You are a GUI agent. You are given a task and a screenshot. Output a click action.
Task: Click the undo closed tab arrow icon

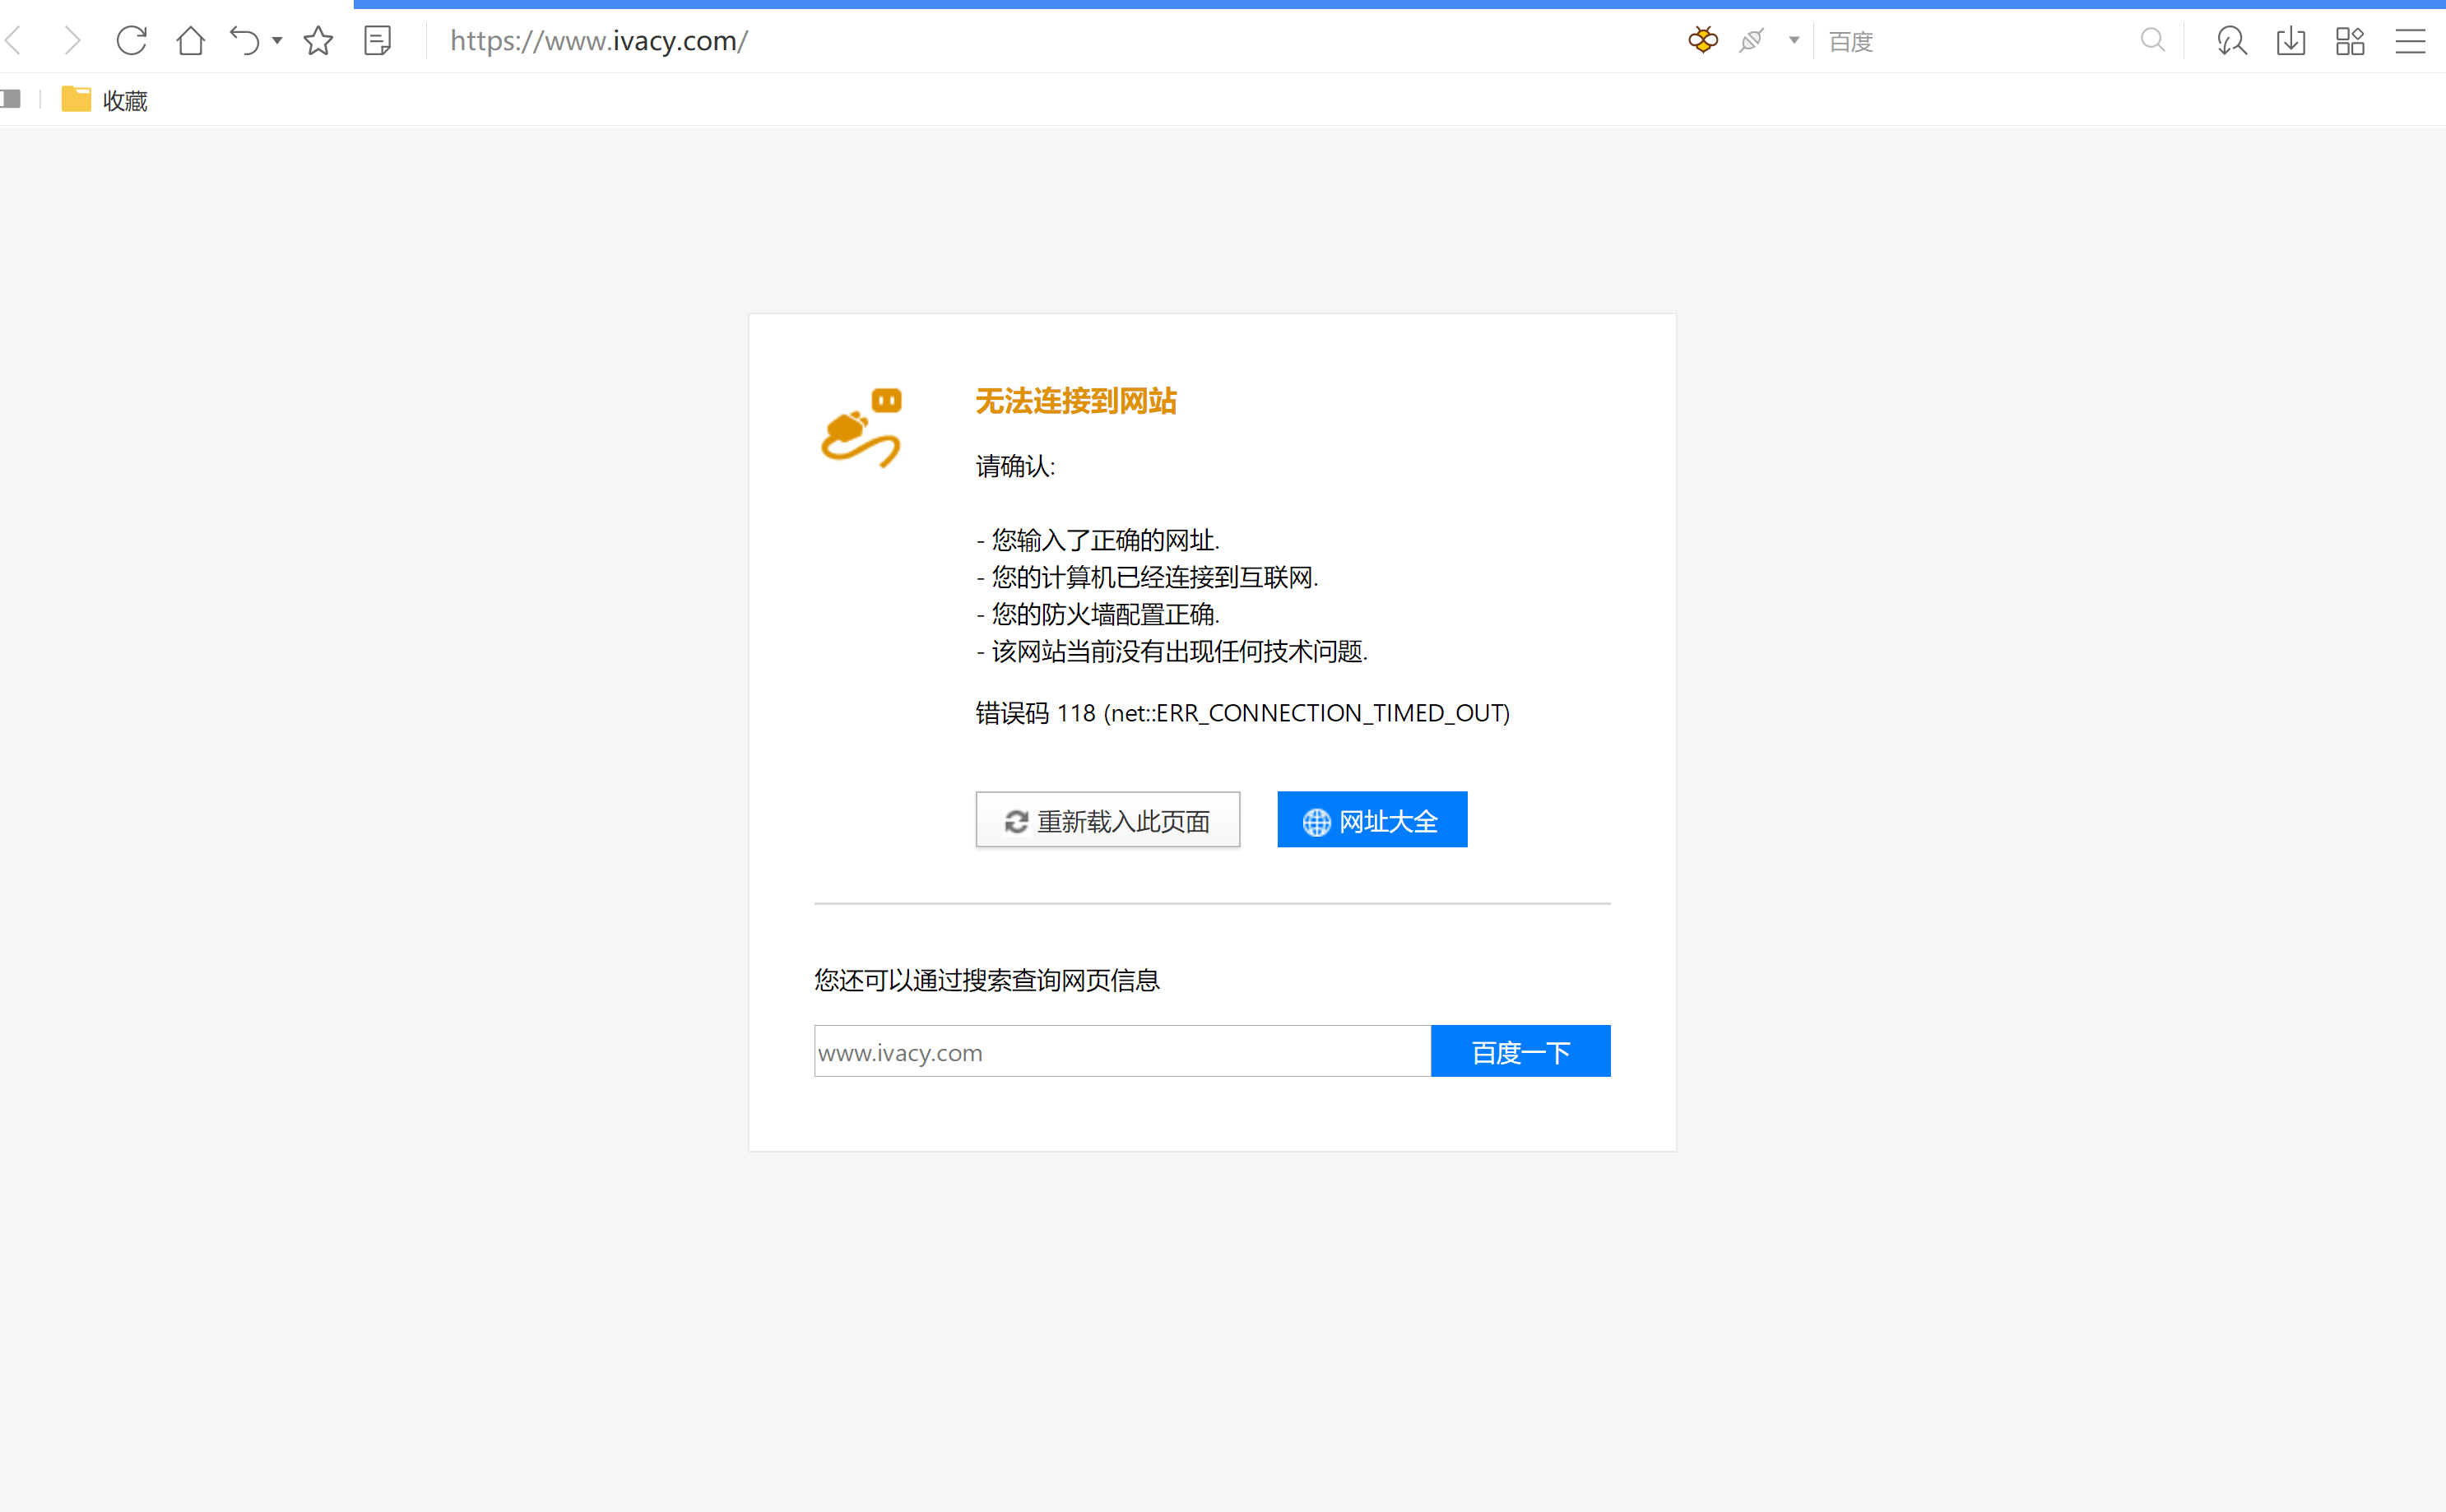click(245, 41)
